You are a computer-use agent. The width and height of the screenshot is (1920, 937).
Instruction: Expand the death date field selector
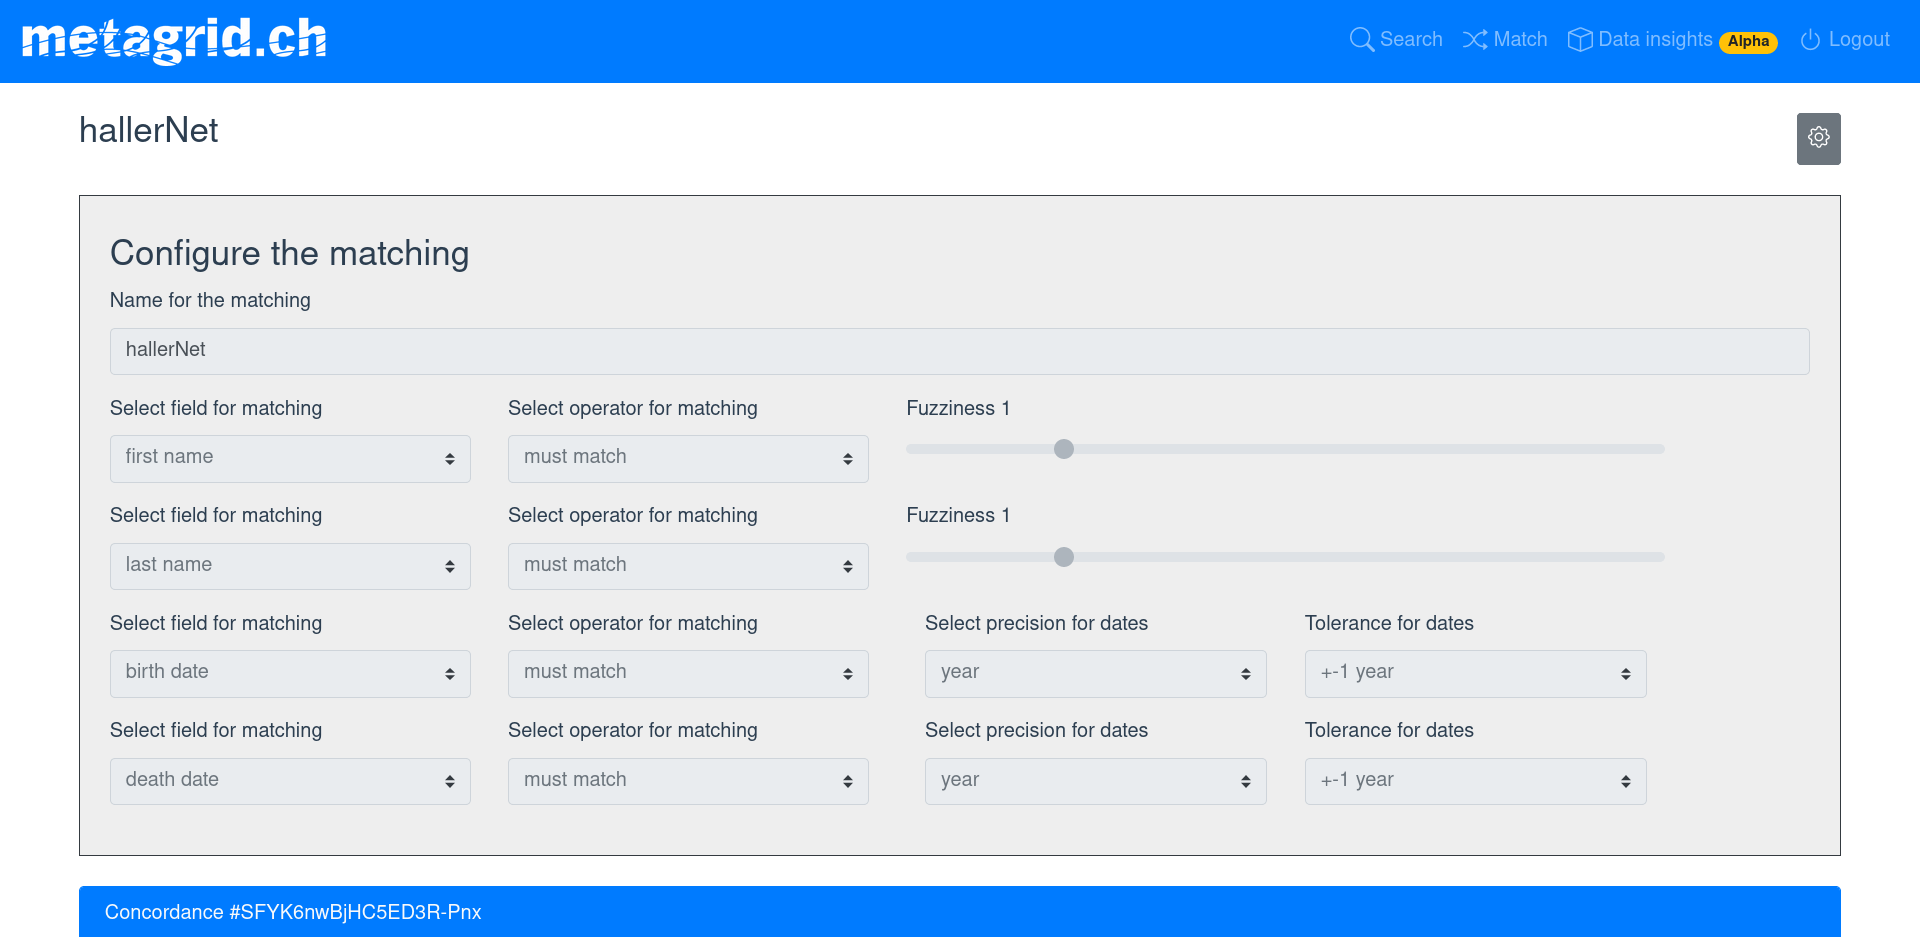pos(290,781)
